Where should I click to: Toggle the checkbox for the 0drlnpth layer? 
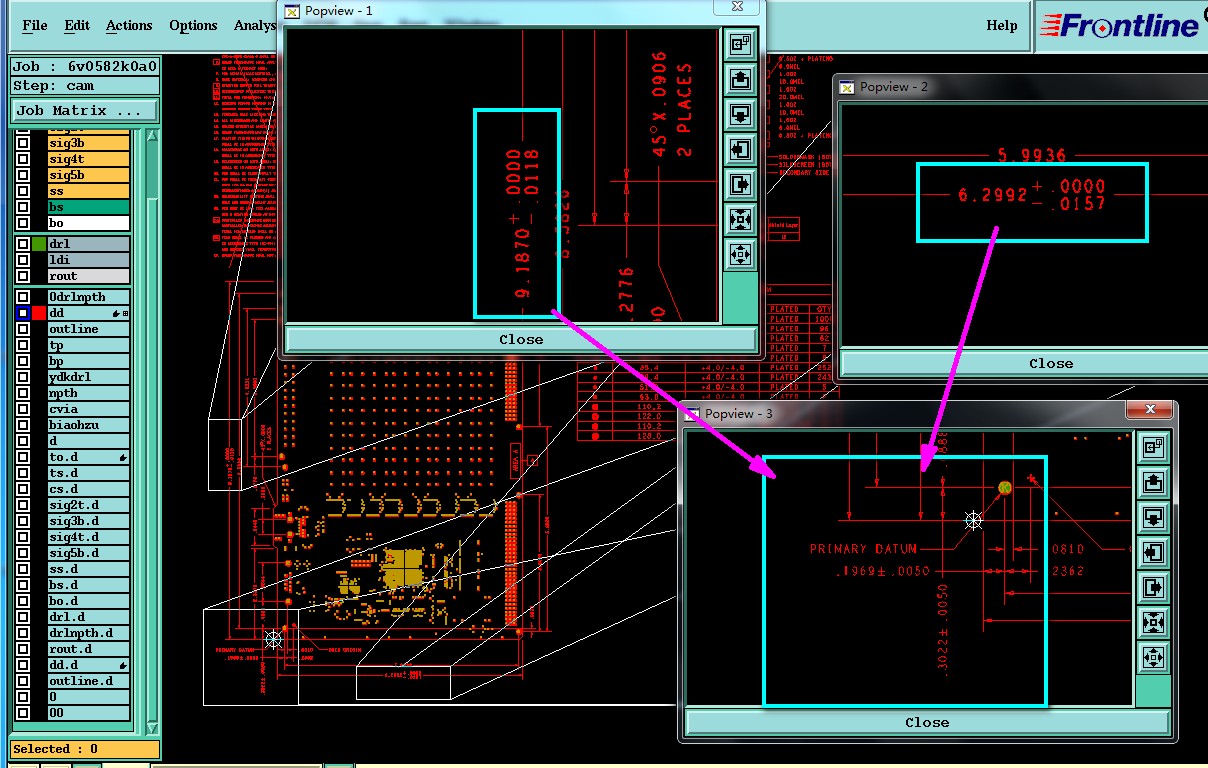tap(23, 297)
